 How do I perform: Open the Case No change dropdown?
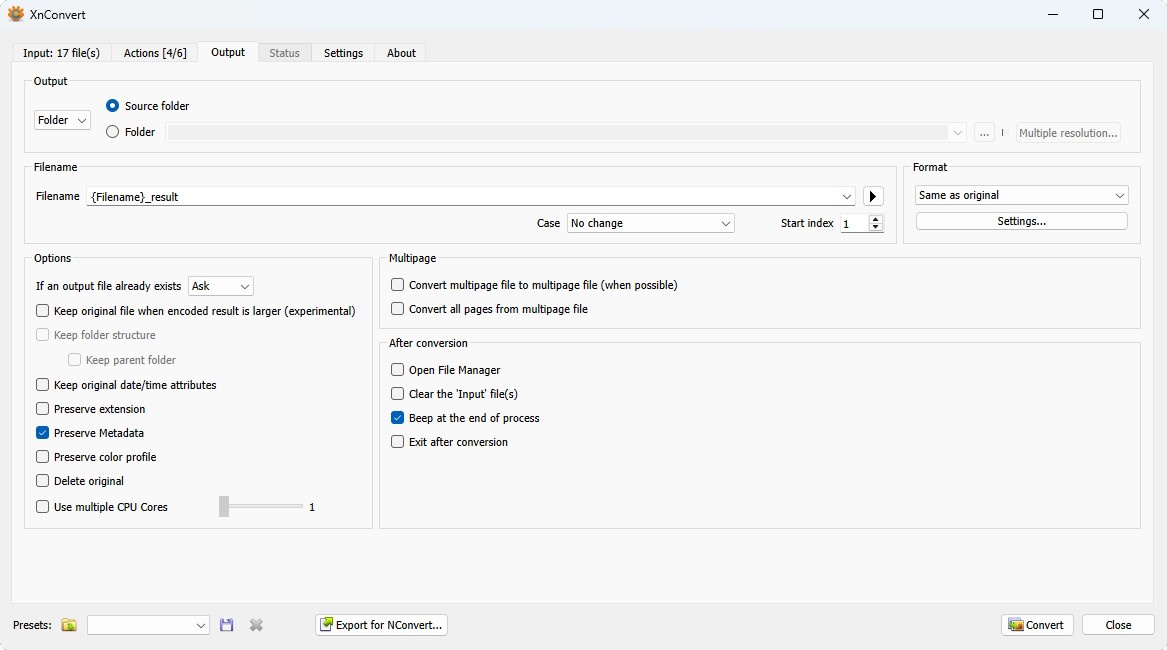point(650,223)
